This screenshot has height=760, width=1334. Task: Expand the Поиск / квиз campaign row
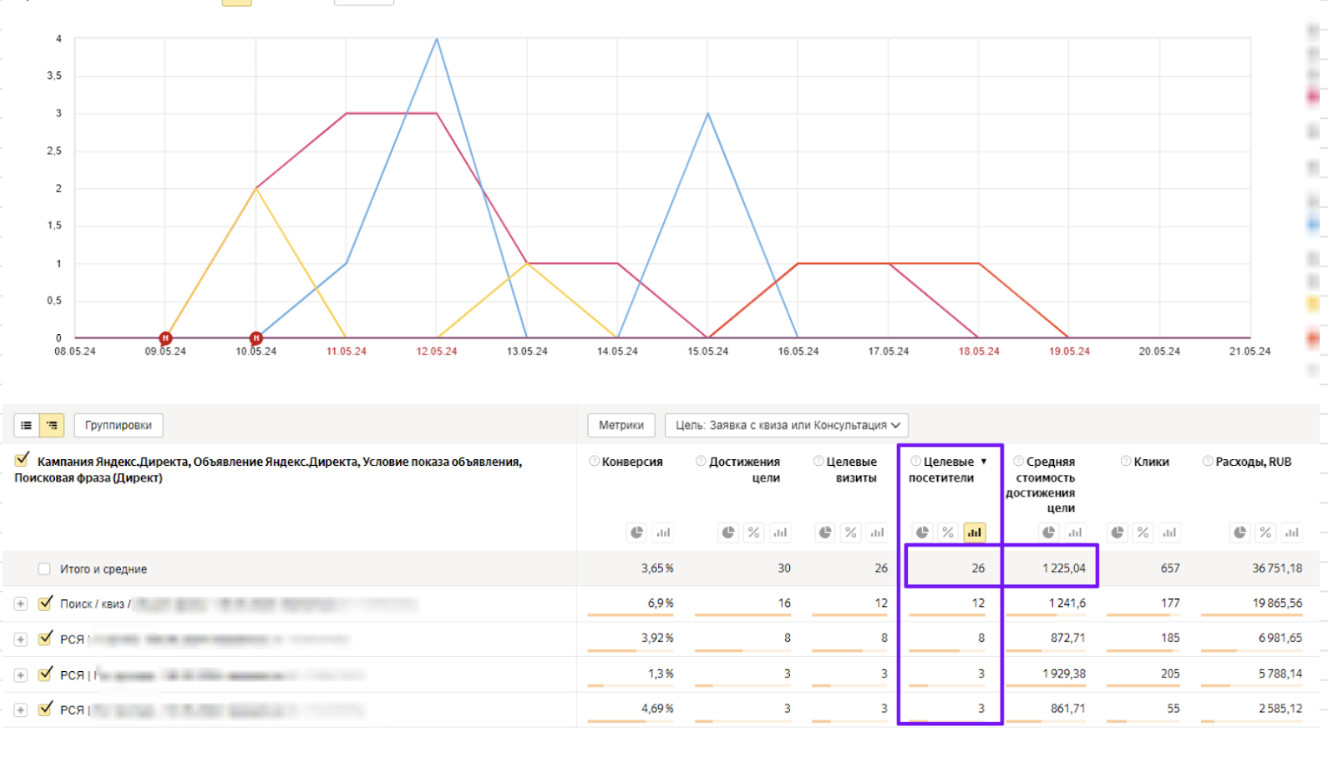point(20,604)
